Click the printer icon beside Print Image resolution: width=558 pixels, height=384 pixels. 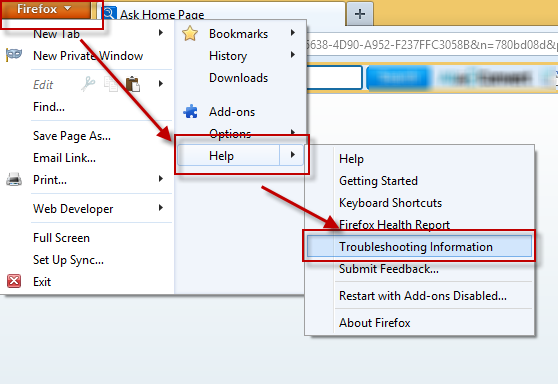point(14,179)
